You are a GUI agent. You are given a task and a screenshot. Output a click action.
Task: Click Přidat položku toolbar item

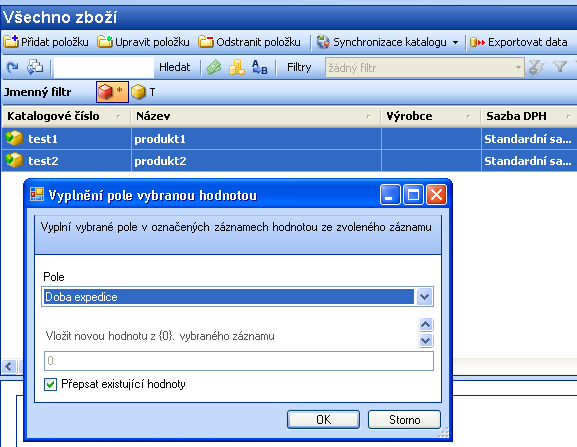[x=46, y=42]
